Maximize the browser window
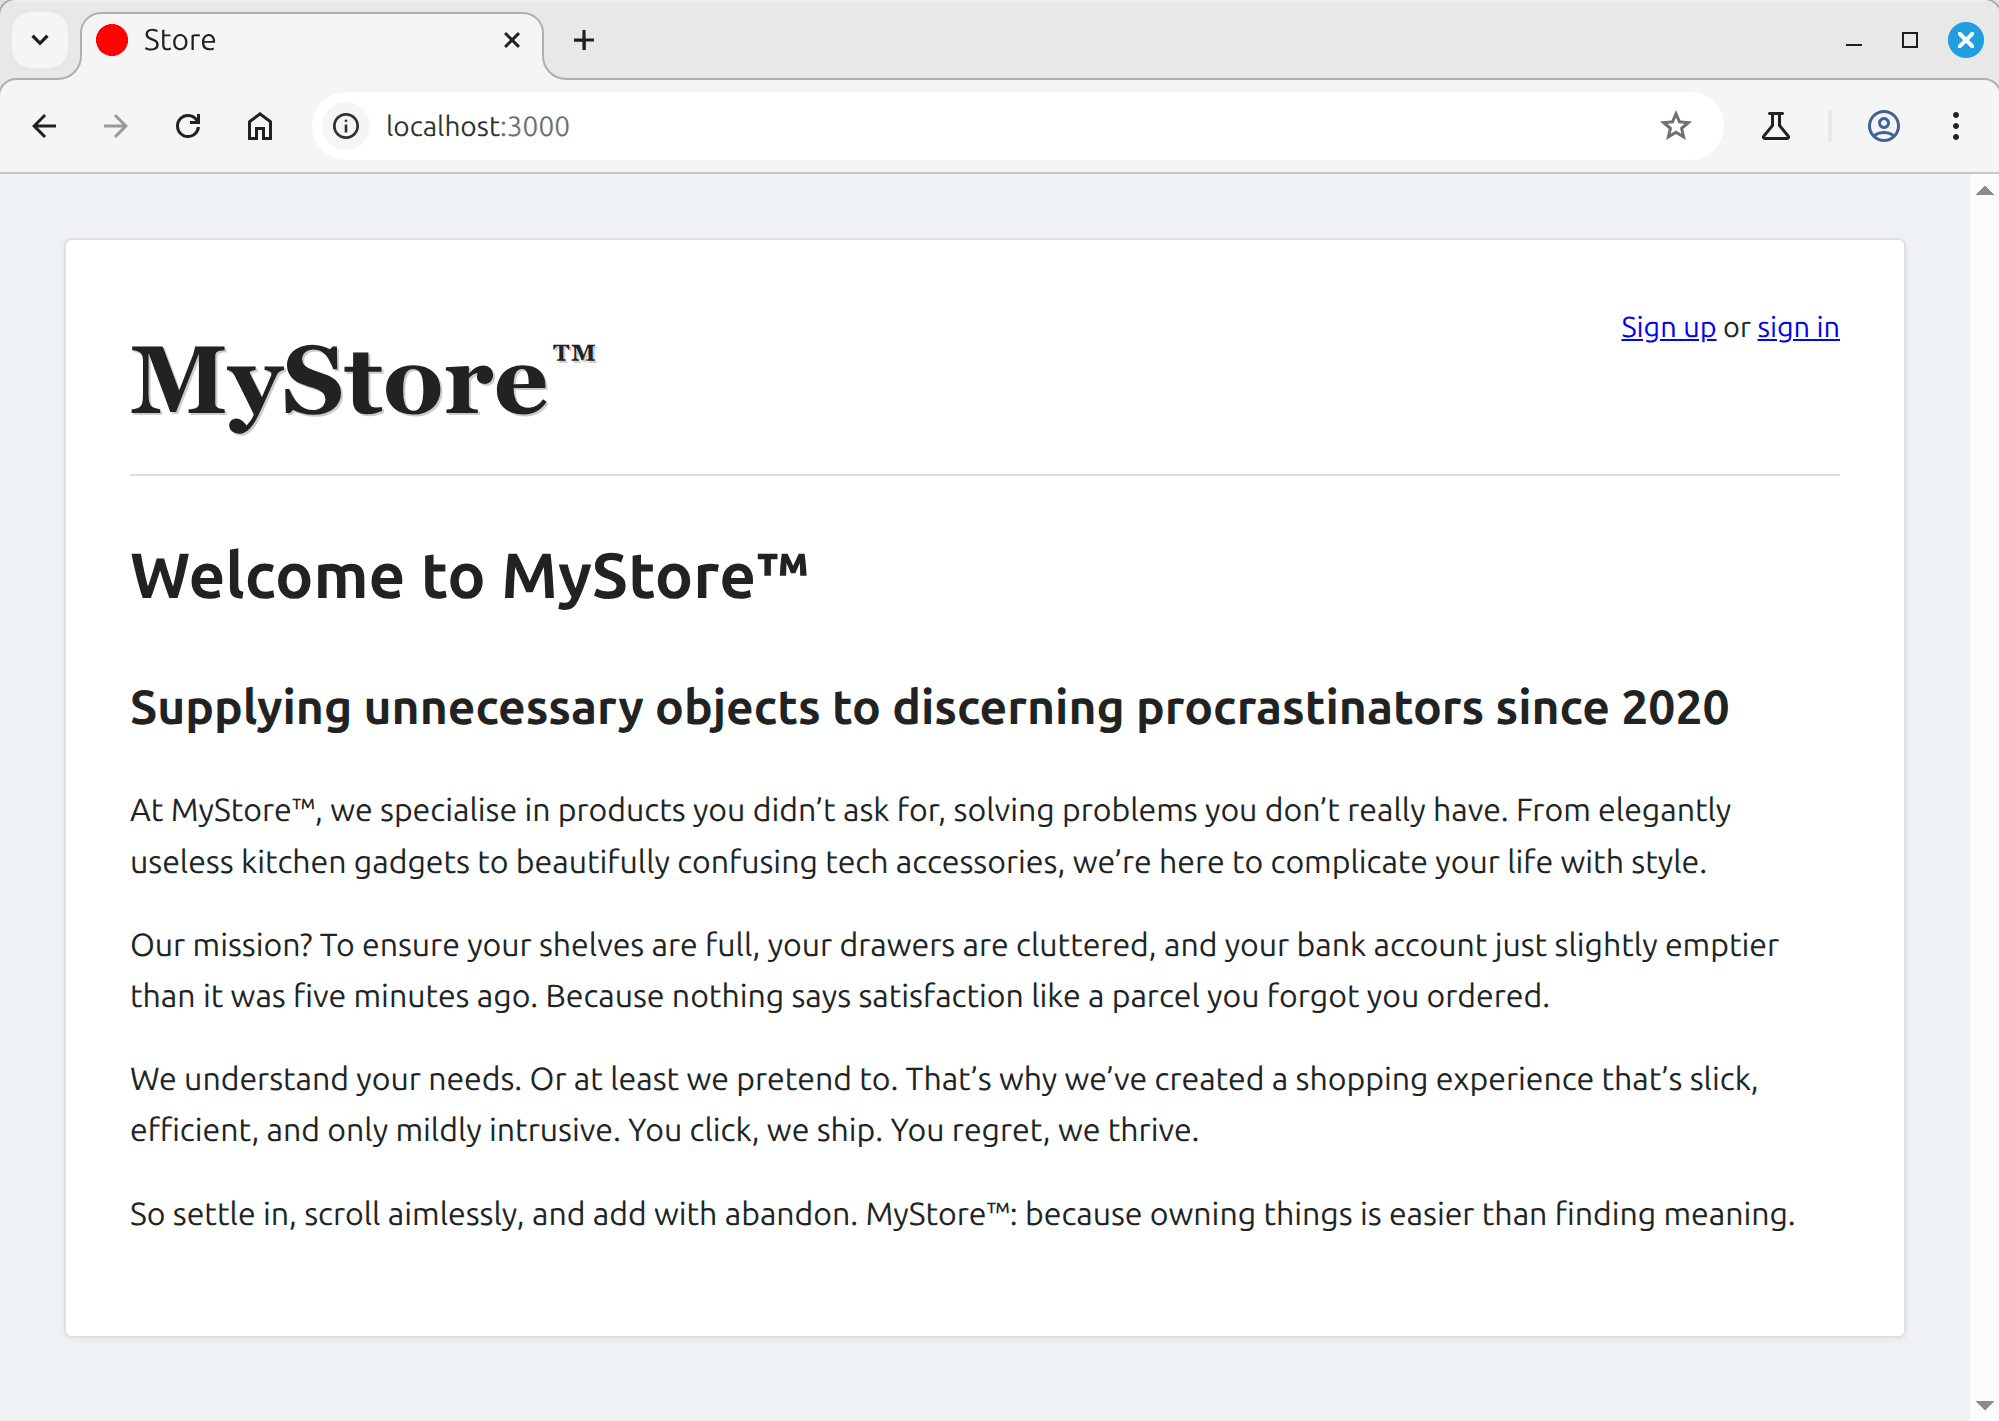 (x=1909, y=40)
